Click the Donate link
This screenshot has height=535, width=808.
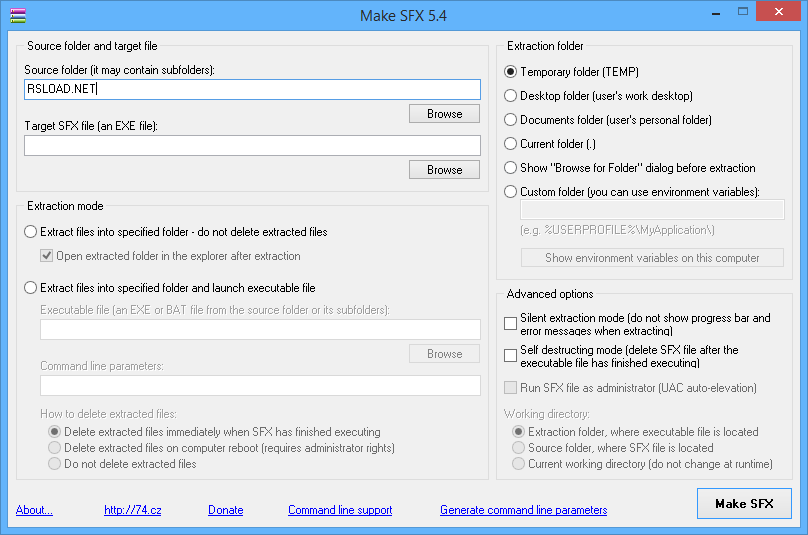(225, 510)
